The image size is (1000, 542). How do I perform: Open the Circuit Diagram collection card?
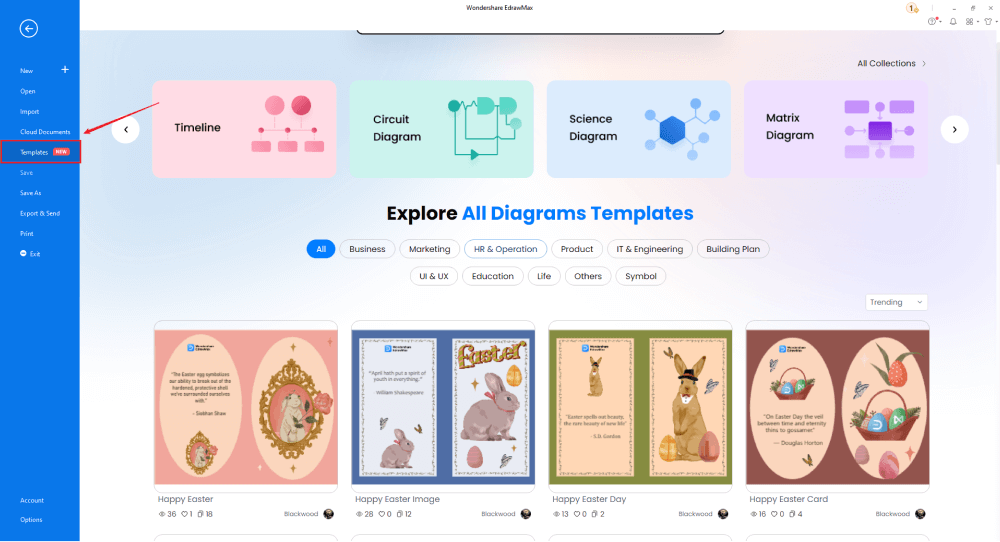coord(440,129)
